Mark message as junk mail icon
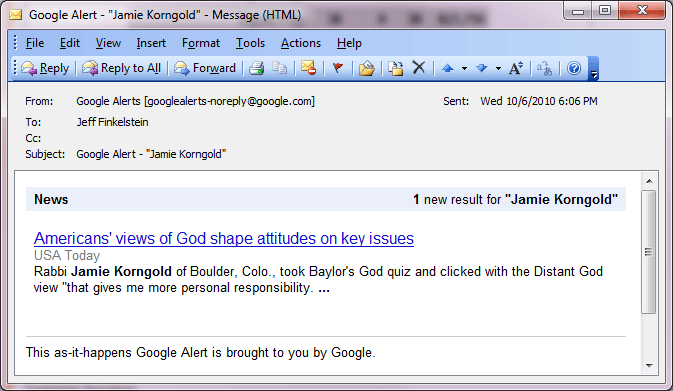 (309, 68)
